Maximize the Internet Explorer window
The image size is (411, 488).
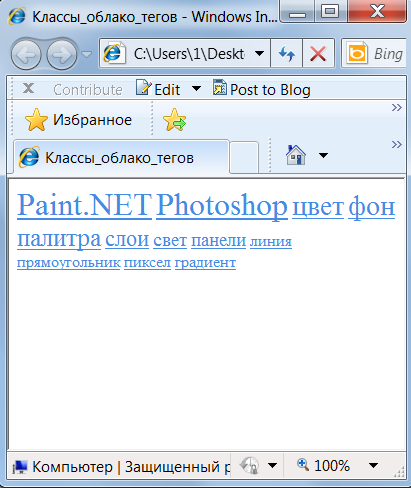click(x=330, y=12)
